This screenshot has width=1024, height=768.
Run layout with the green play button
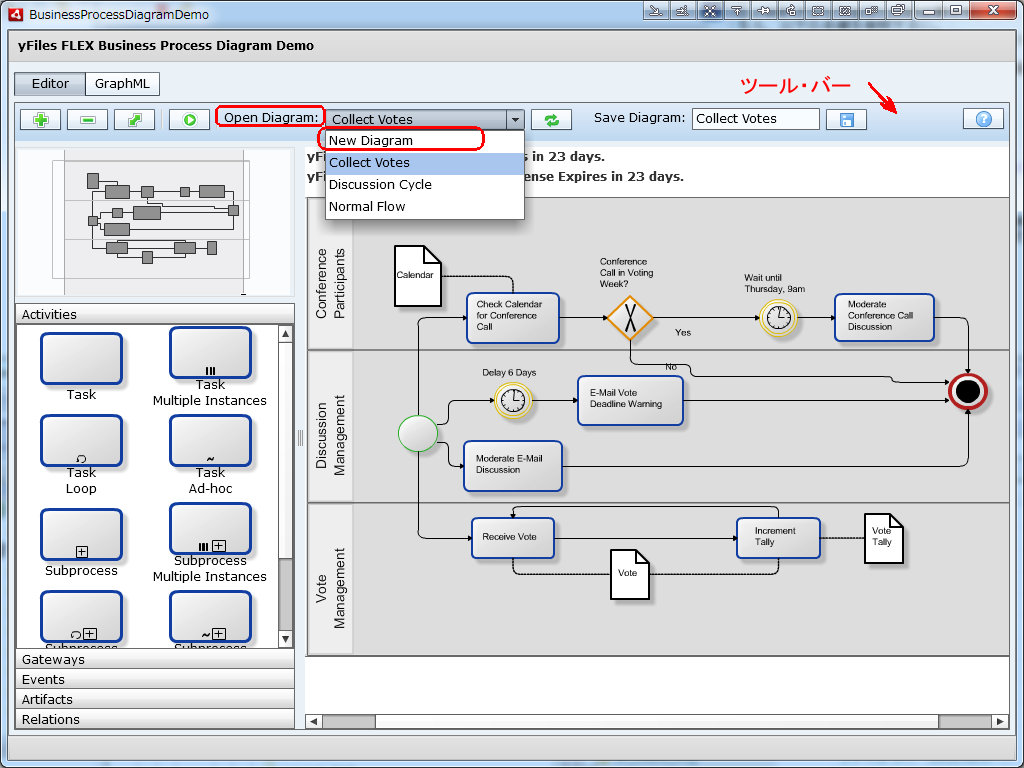pos(189,120)
